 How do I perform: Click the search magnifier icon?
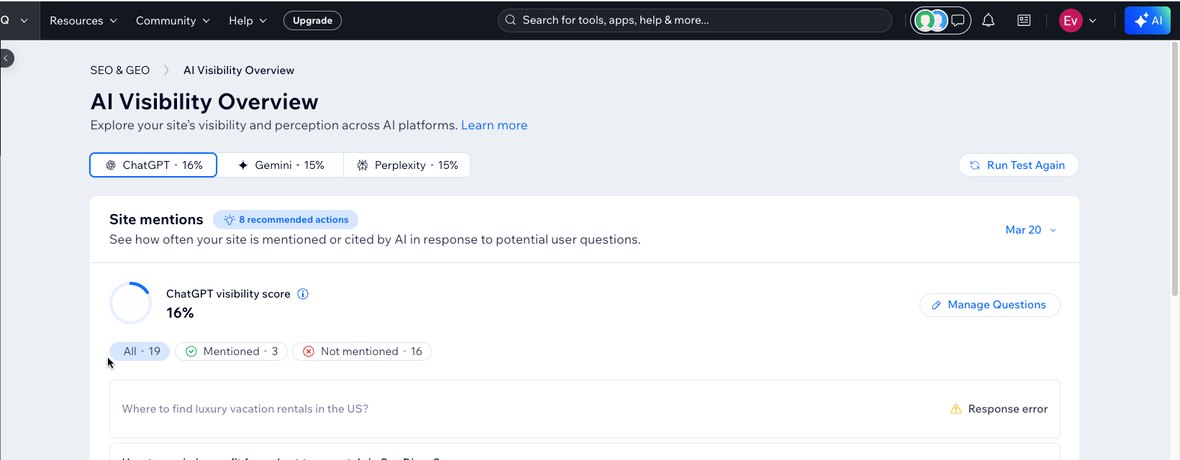(x=510, y=20)
